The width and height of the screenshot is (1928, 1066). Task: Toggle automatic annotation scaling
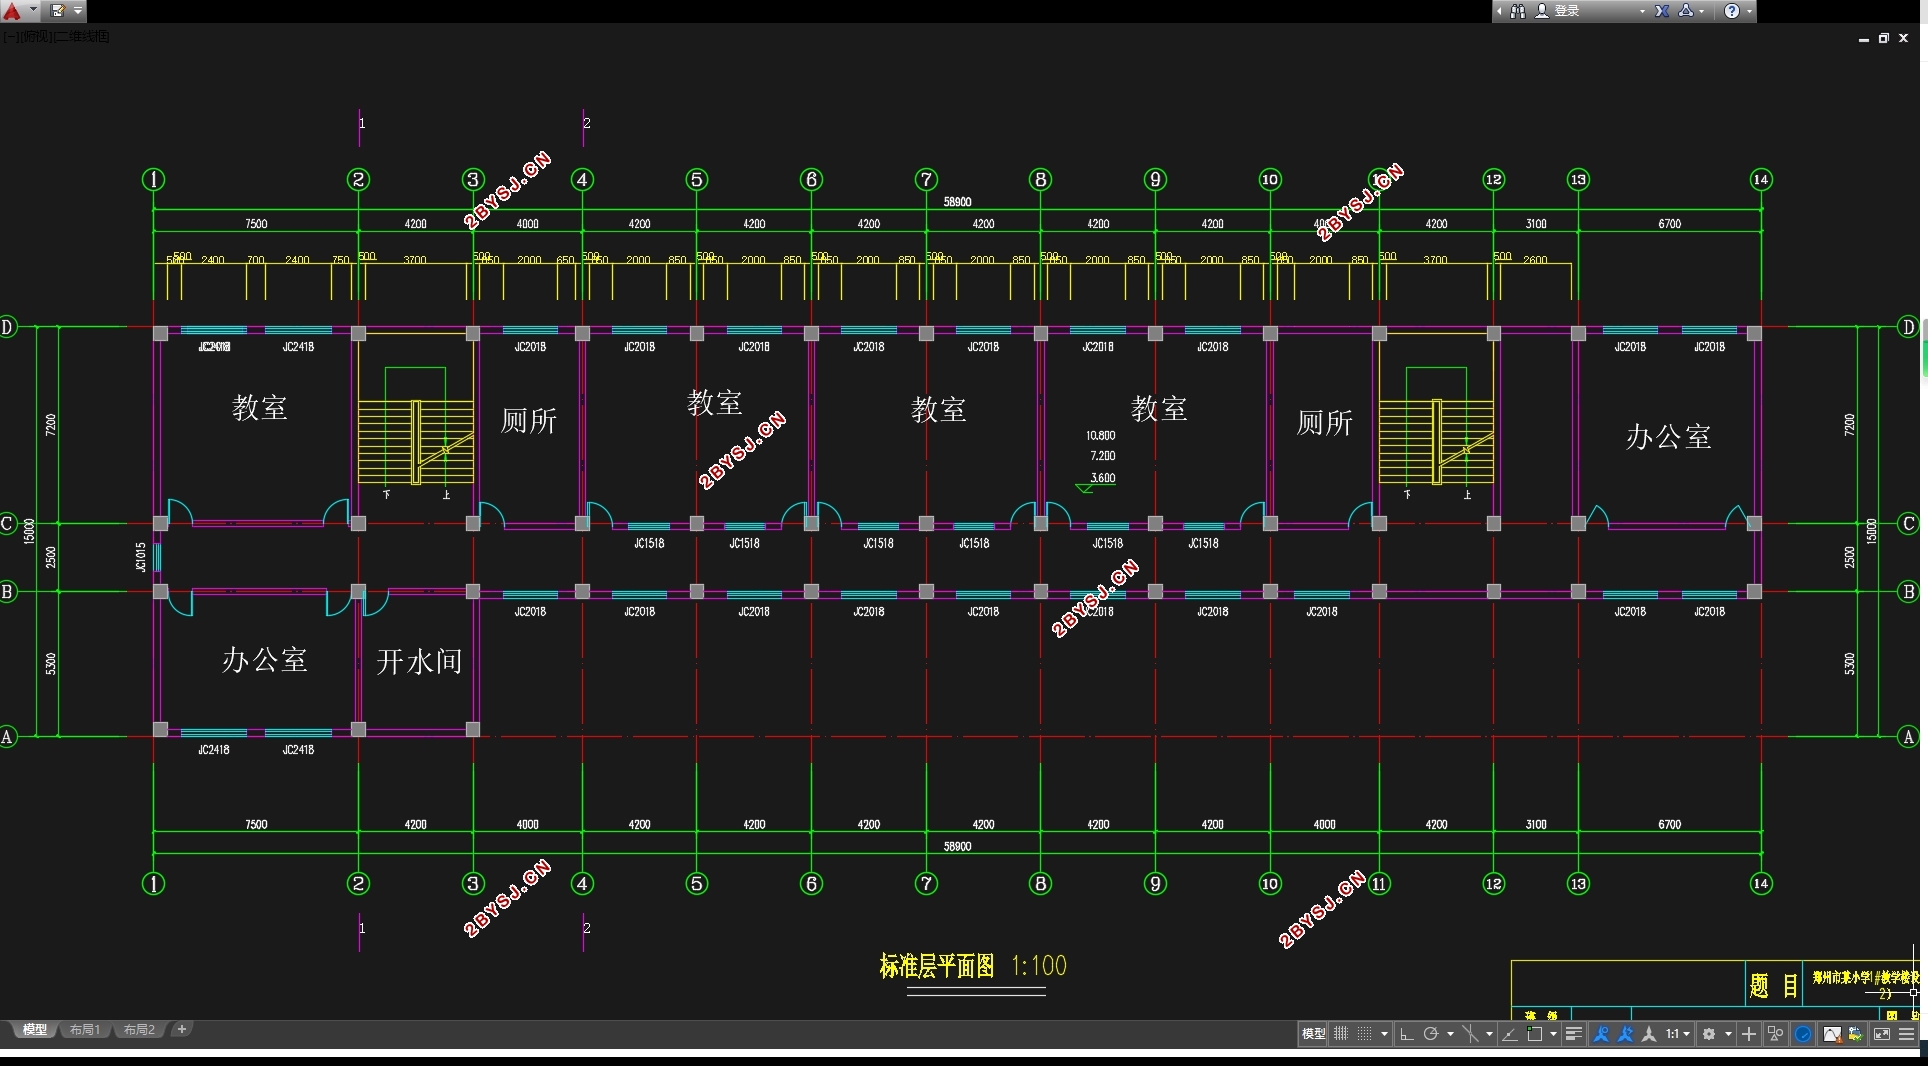pyautogui.click(x=1625, y=1034)
